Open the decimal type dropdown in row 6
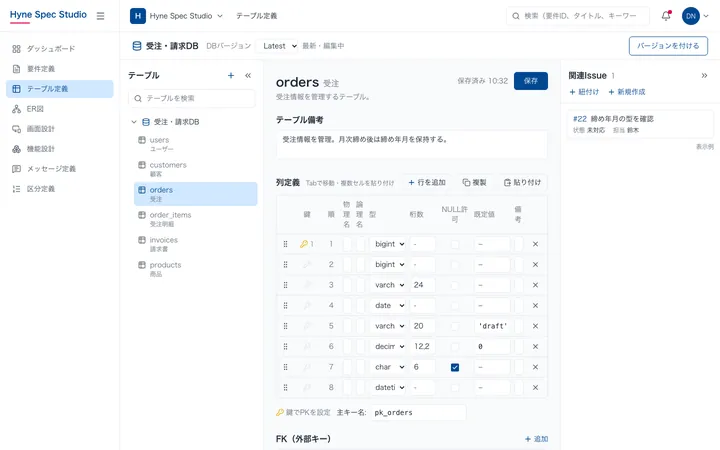 388,347
